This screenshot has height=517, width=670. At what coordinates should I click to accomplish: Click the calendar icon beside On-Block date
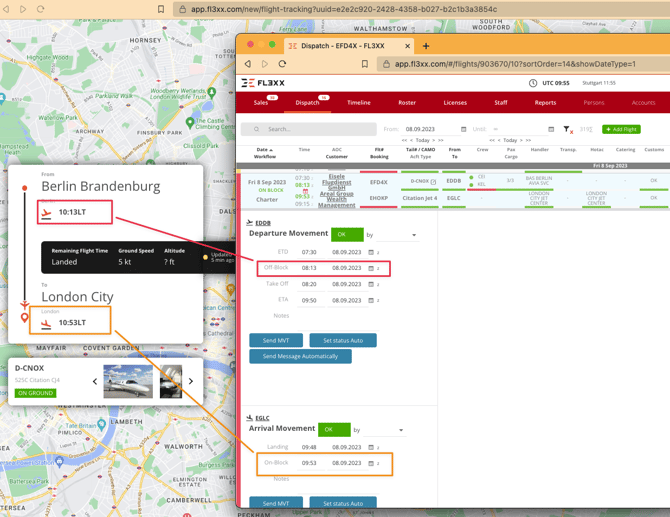coord(371,463)
